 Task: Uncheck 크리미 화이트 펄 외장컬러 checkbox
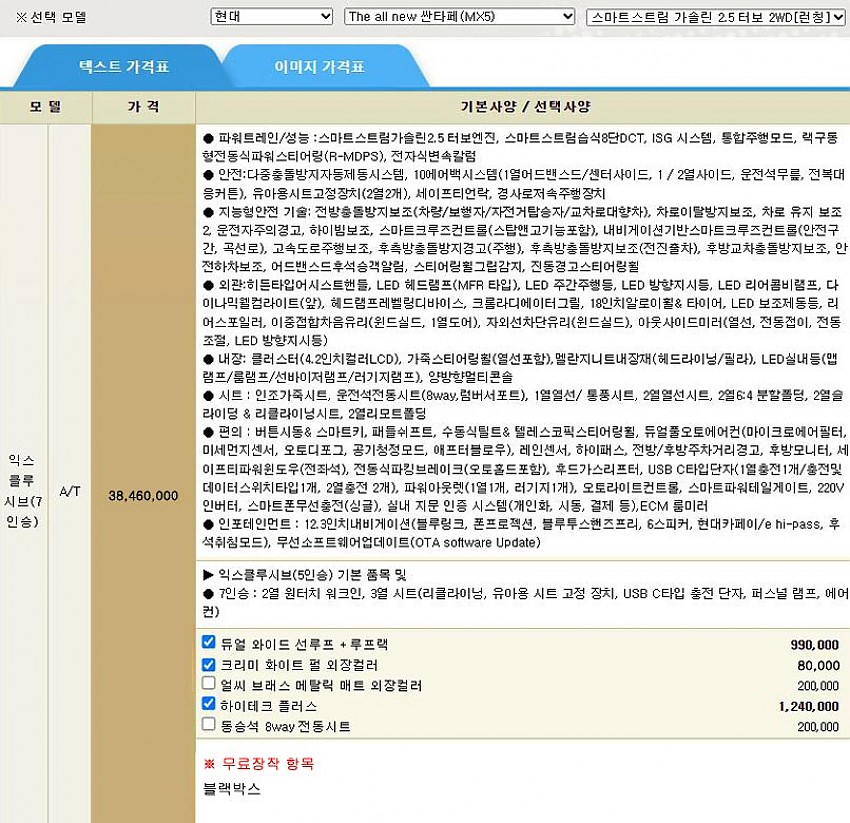pos(209,664)
